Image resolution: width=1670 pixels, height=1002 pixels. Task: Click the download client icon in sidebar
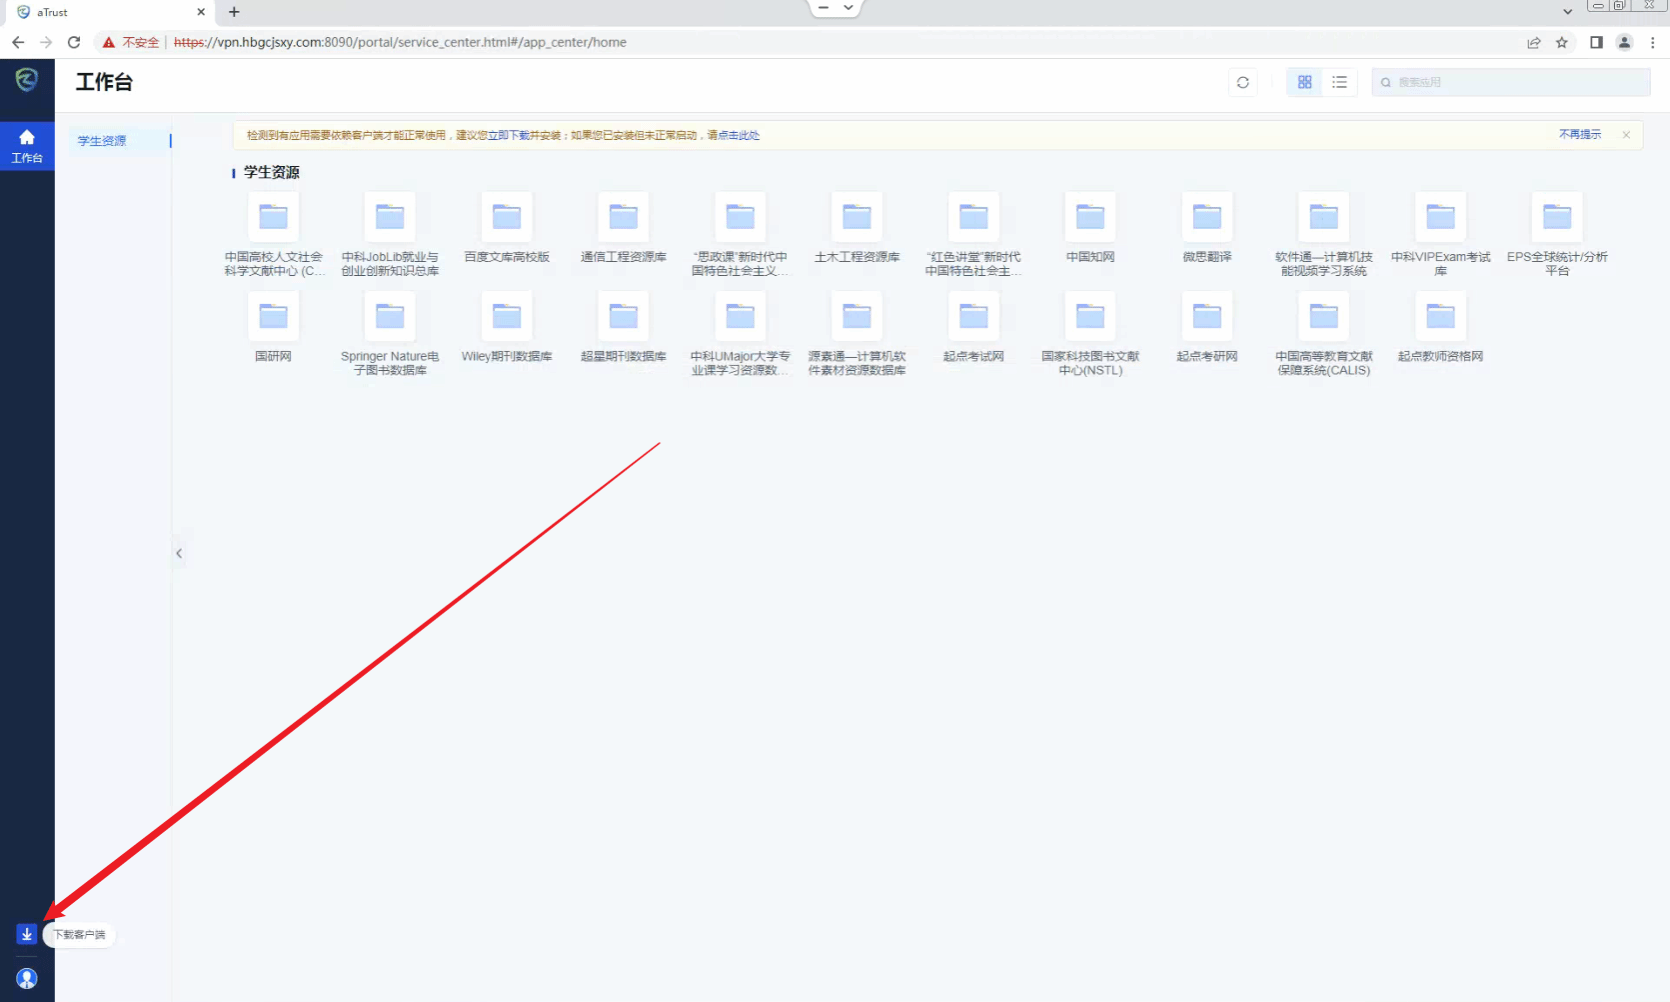[27, 934]
